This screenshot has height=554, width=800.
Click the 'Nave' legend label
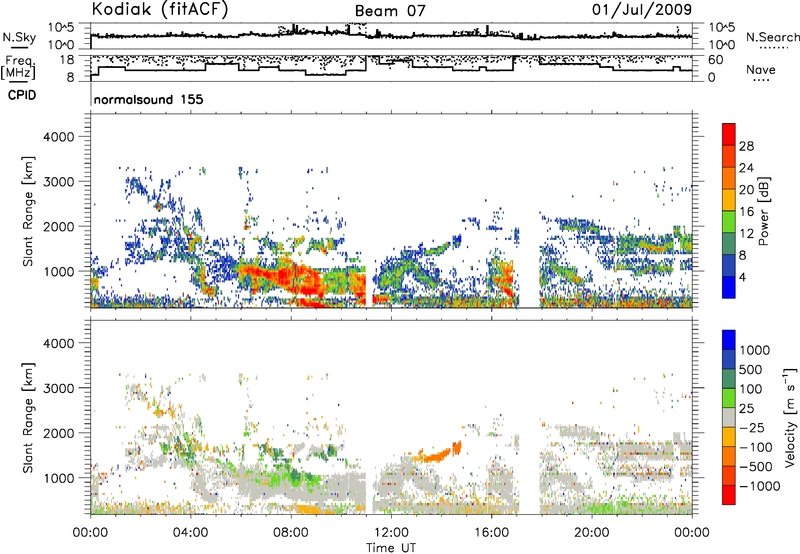coord(761,70)
